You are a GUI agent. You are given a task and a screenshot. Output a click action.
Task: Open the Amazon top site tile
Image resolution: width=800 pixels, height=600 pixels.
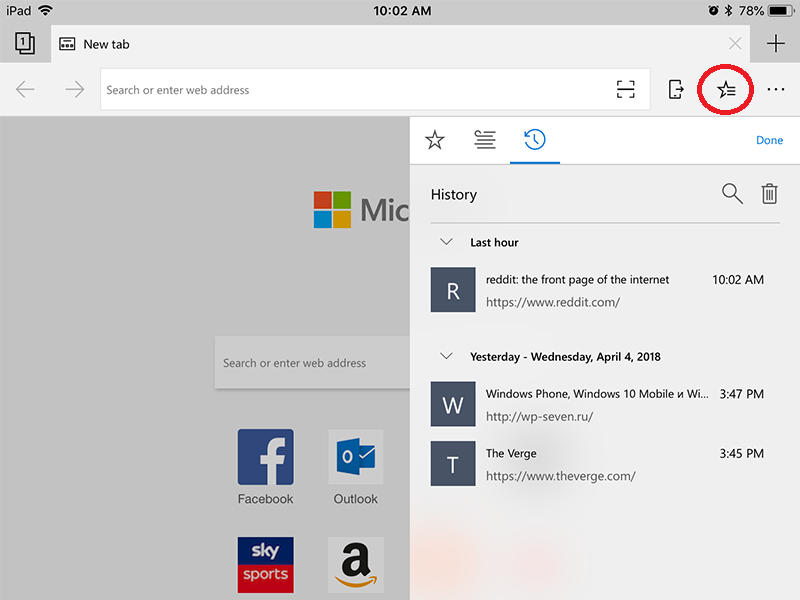(356, 565)
